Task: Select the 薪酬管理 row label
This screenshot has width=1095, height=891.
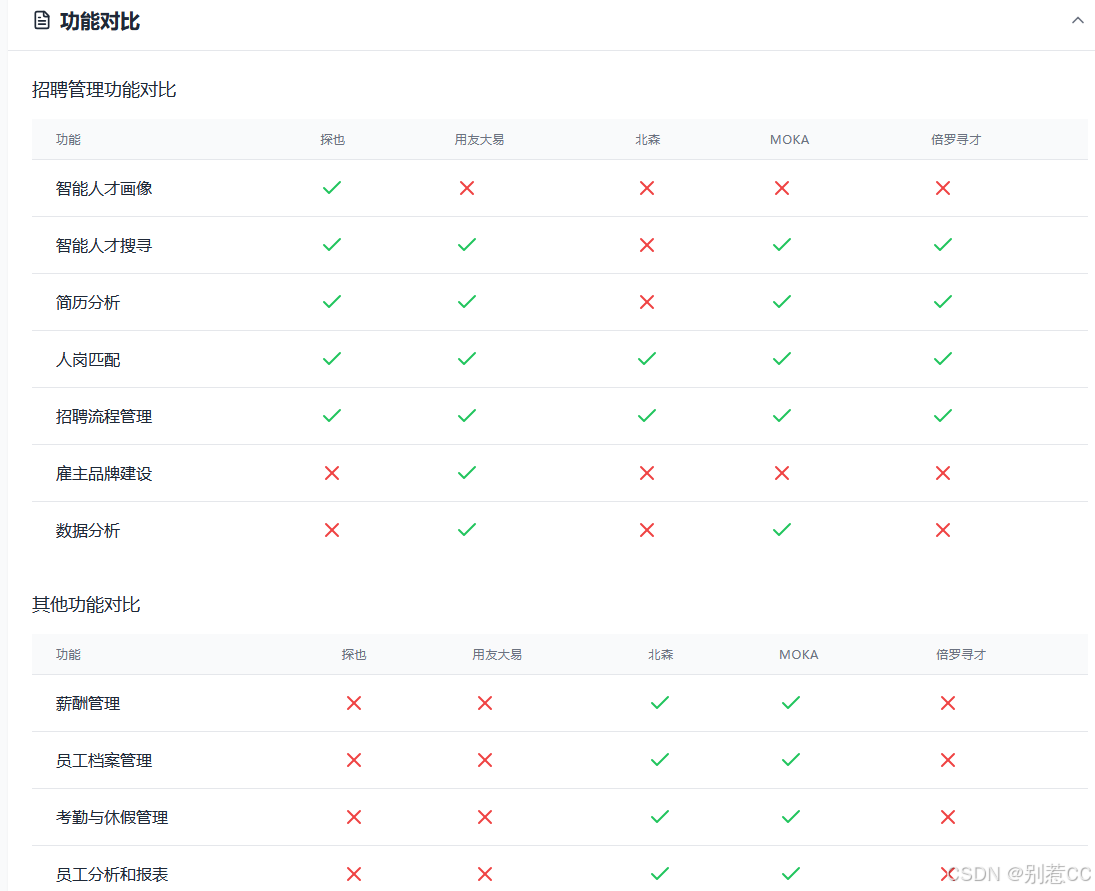Action: click(88, 703)
